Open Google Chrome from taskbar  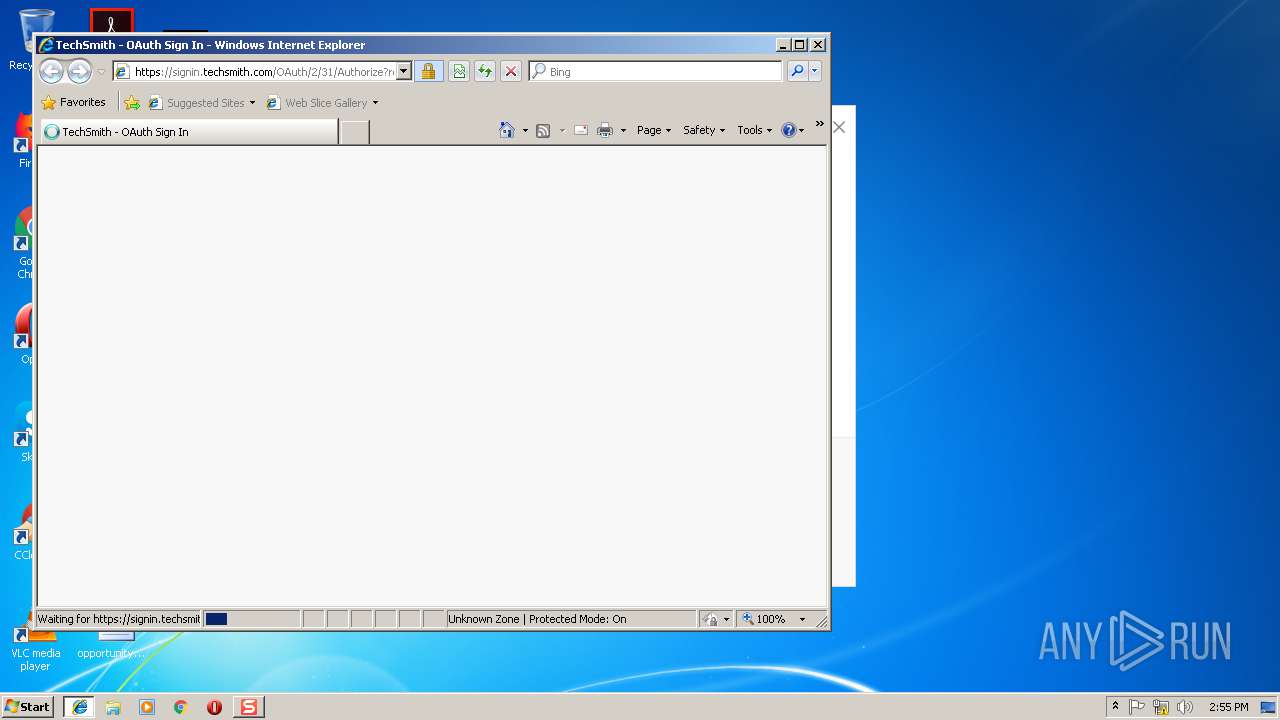click(181, 707)
